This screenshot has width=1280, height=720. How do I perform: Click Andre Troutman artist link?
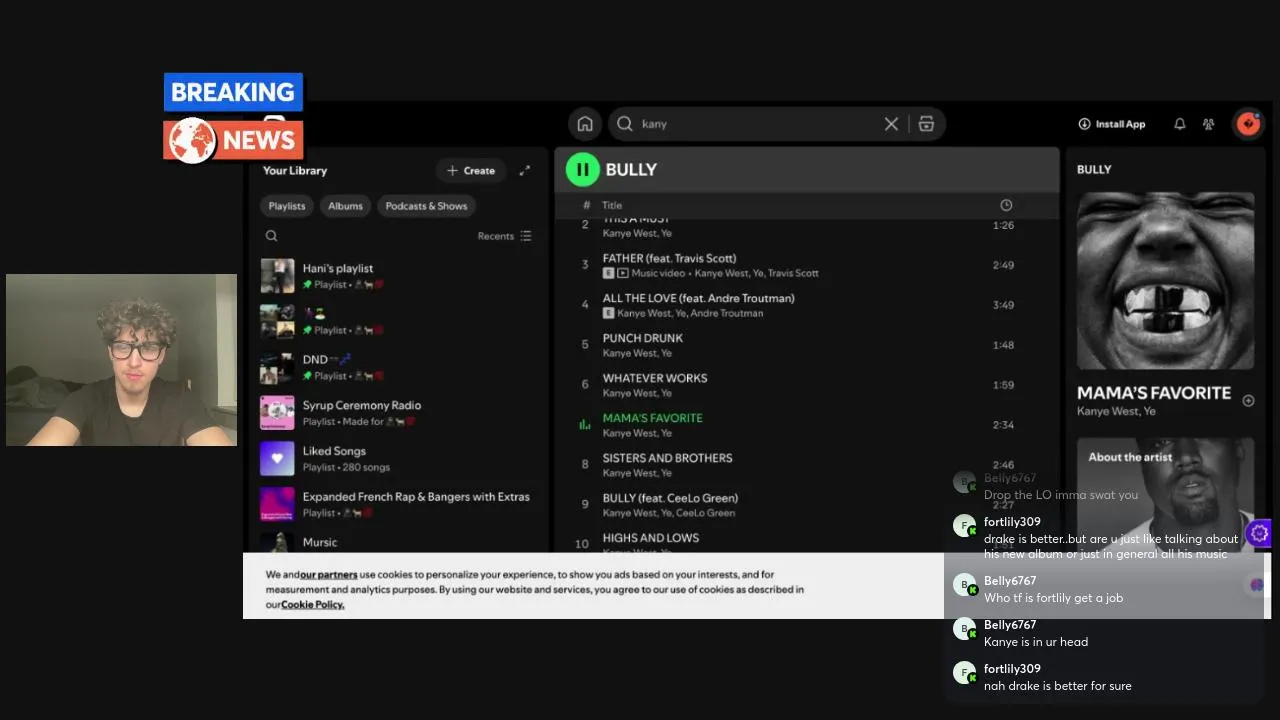point(727,313)
